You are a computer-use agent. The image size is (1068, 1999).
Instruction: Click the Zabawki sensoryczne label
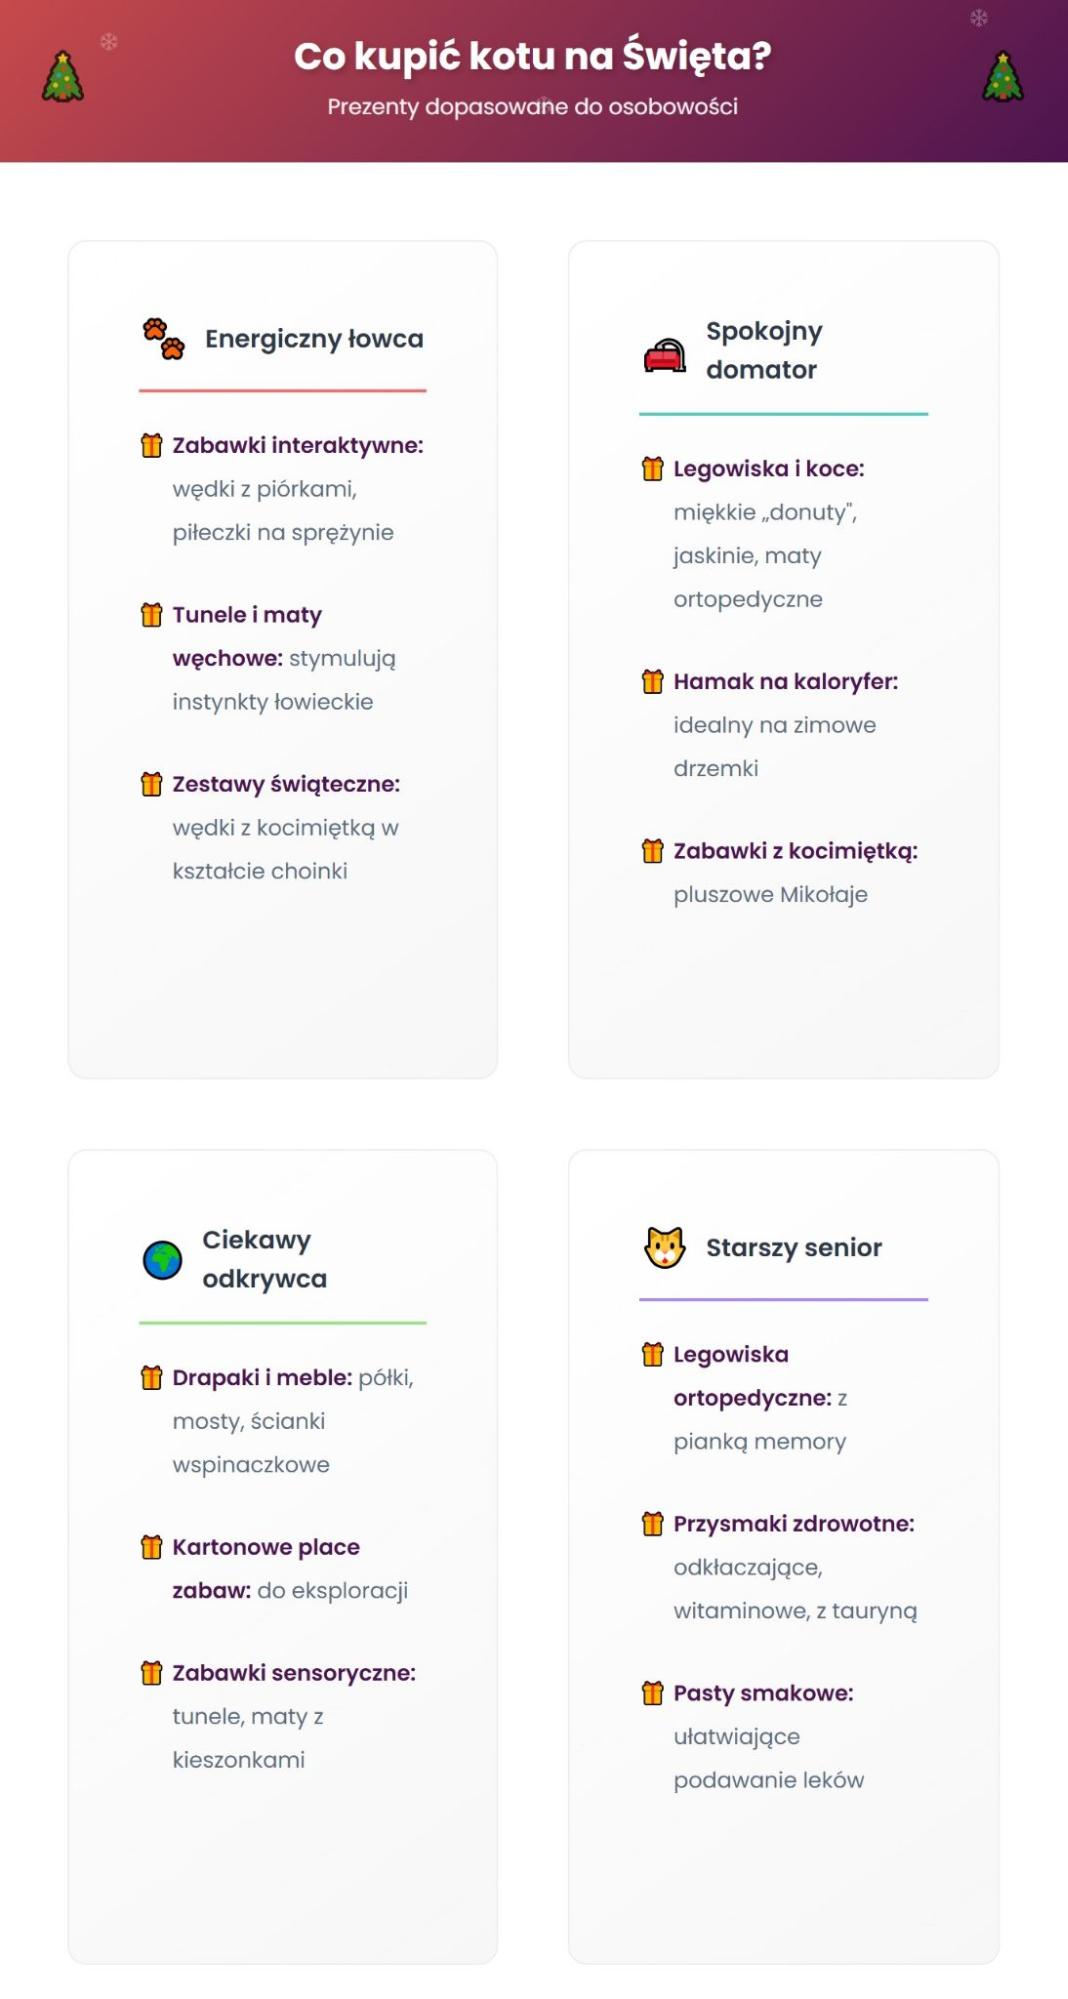(294, 1673)
